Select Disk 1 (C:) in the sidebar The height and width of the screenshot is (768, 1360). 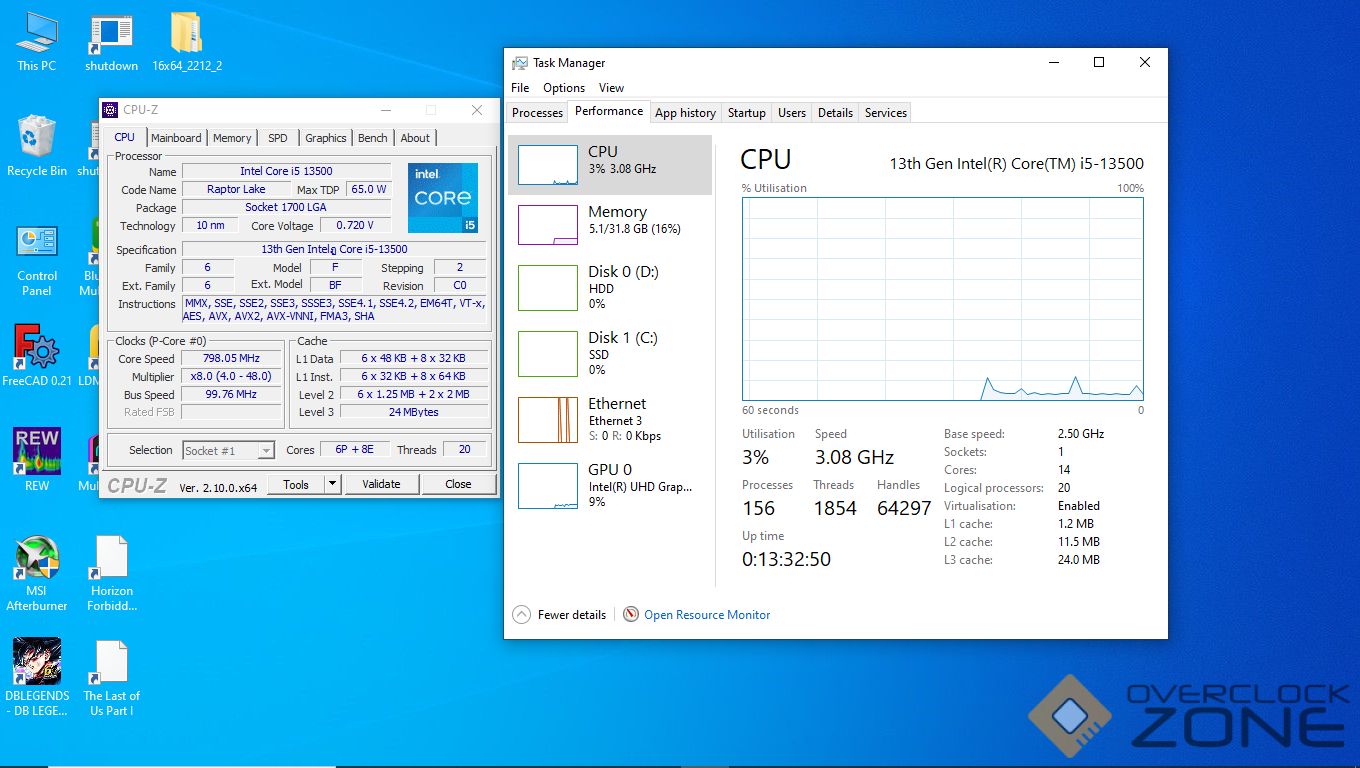tap(610, 354)
